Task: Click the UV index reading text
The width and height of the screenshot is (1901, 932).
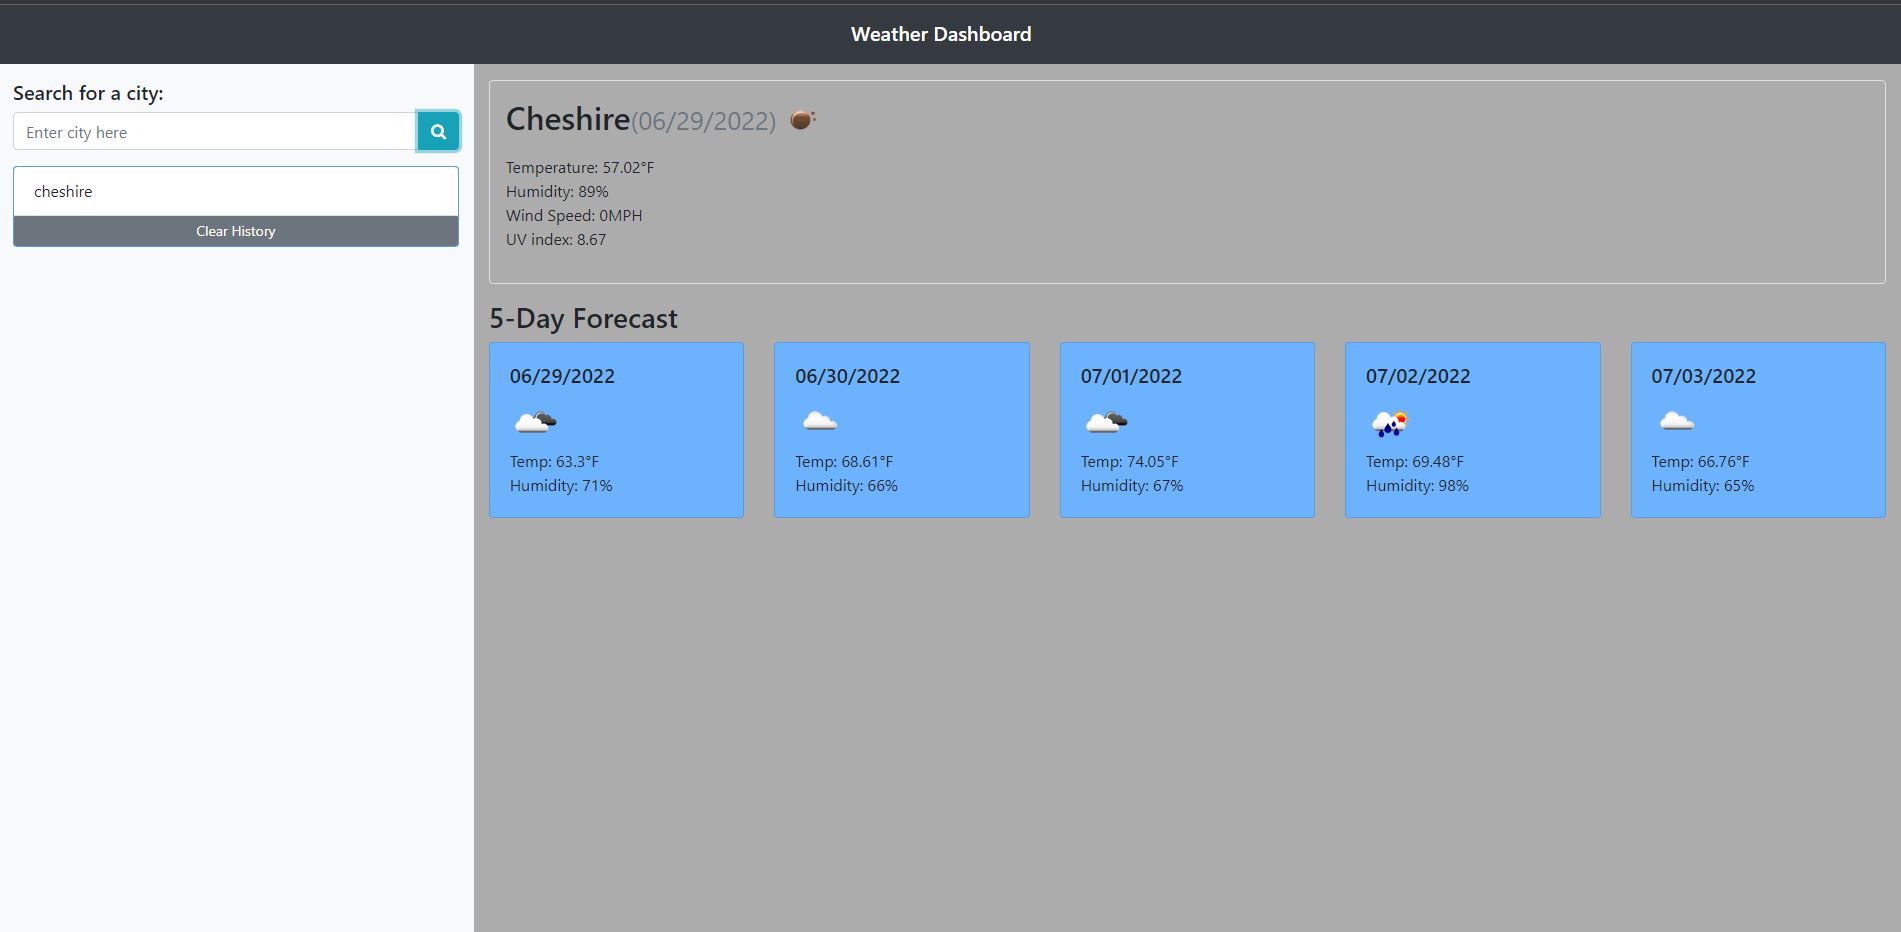Action: coord(556,239)
